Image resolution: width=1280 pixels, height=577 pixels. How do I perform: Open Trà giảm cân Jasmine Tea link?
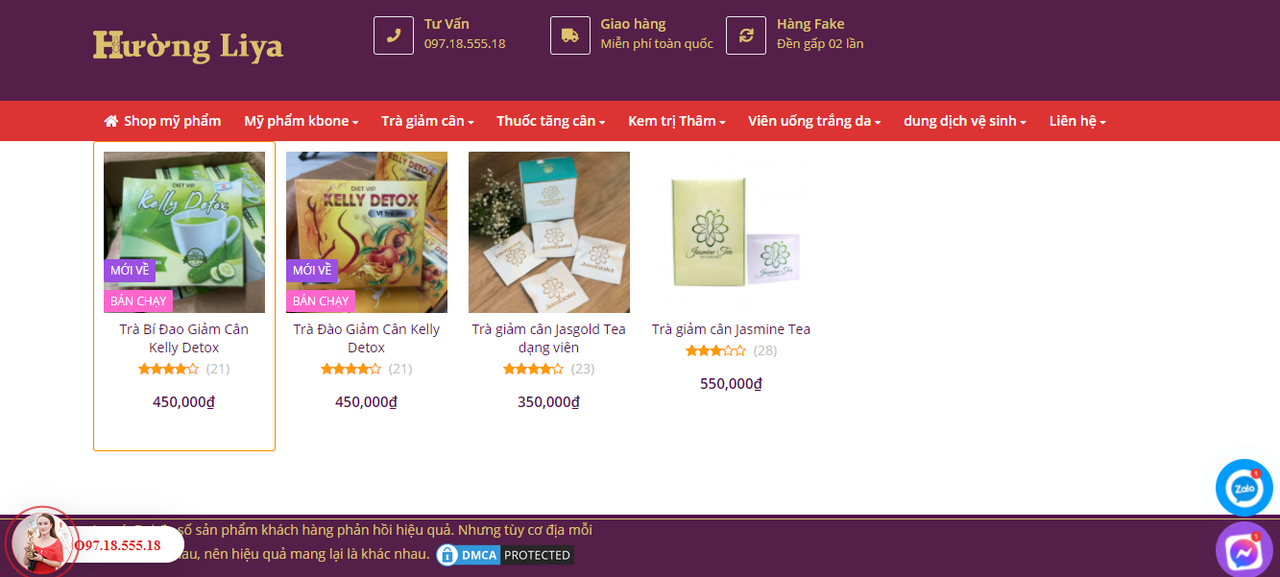pyautogui.click(x=731, y=329)
